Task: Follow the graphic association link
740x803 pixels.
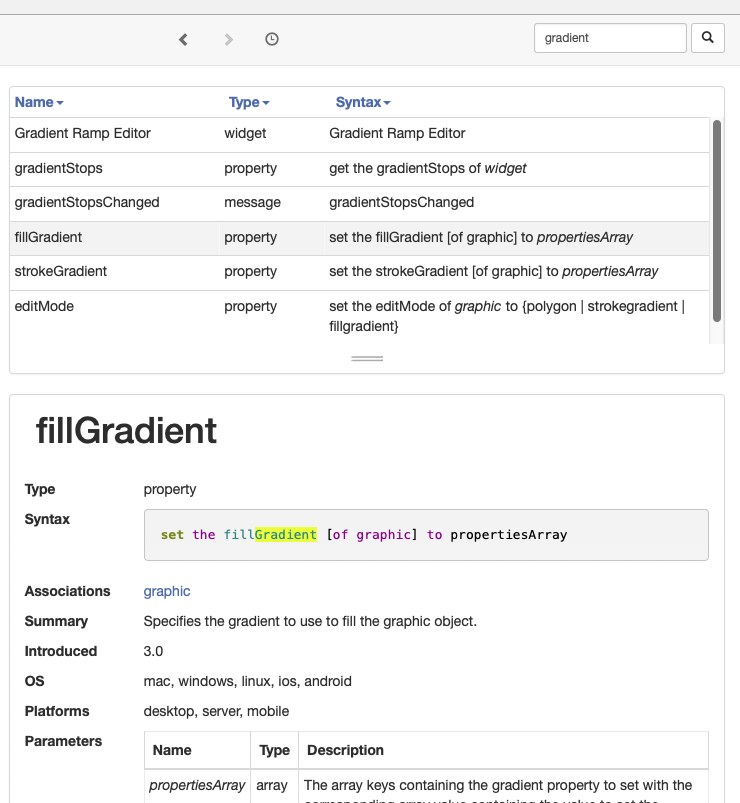Action: click(167, 591)
